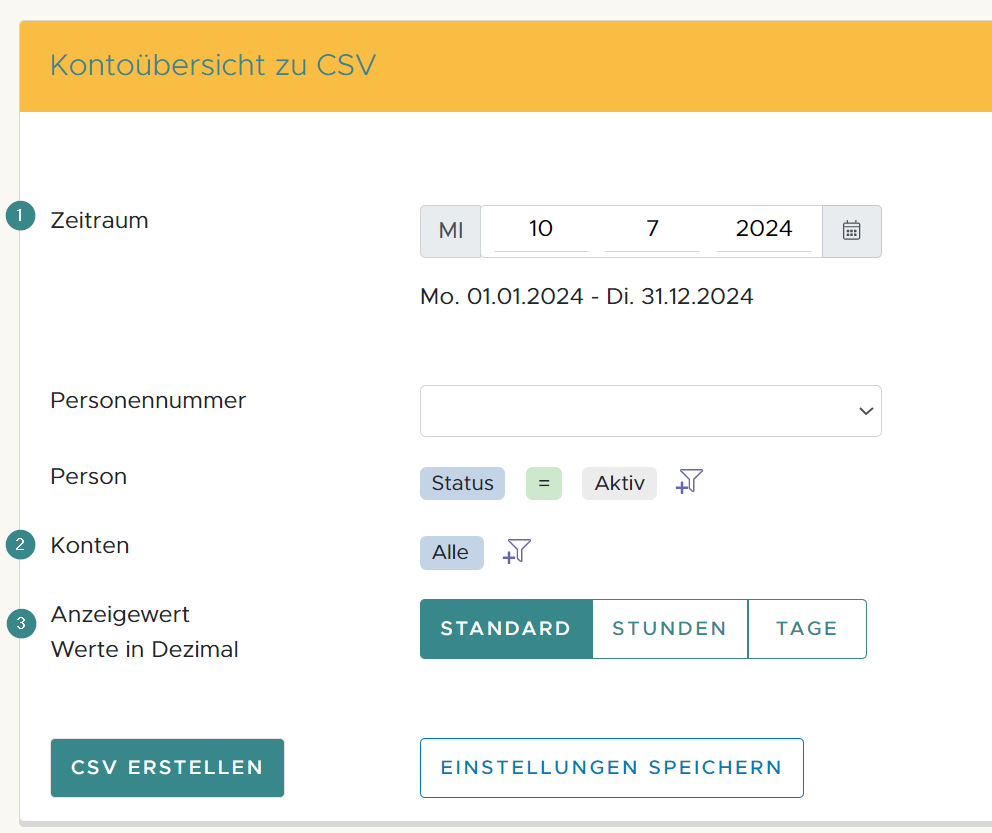Click EINSTELLUNGEN SPEICHERN to save settings
This screenshot has width=992, height=833.
611,767
